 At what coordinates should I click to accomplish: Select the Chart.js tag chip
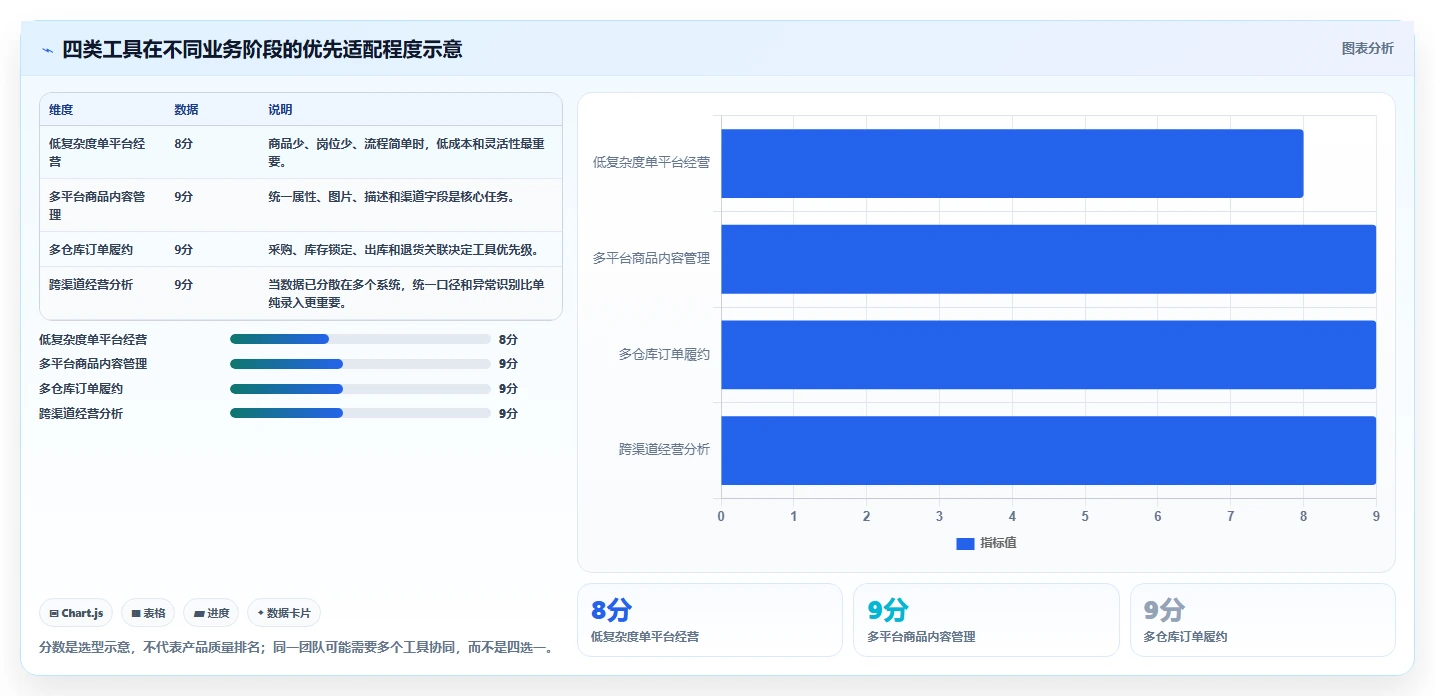[76, 613]
